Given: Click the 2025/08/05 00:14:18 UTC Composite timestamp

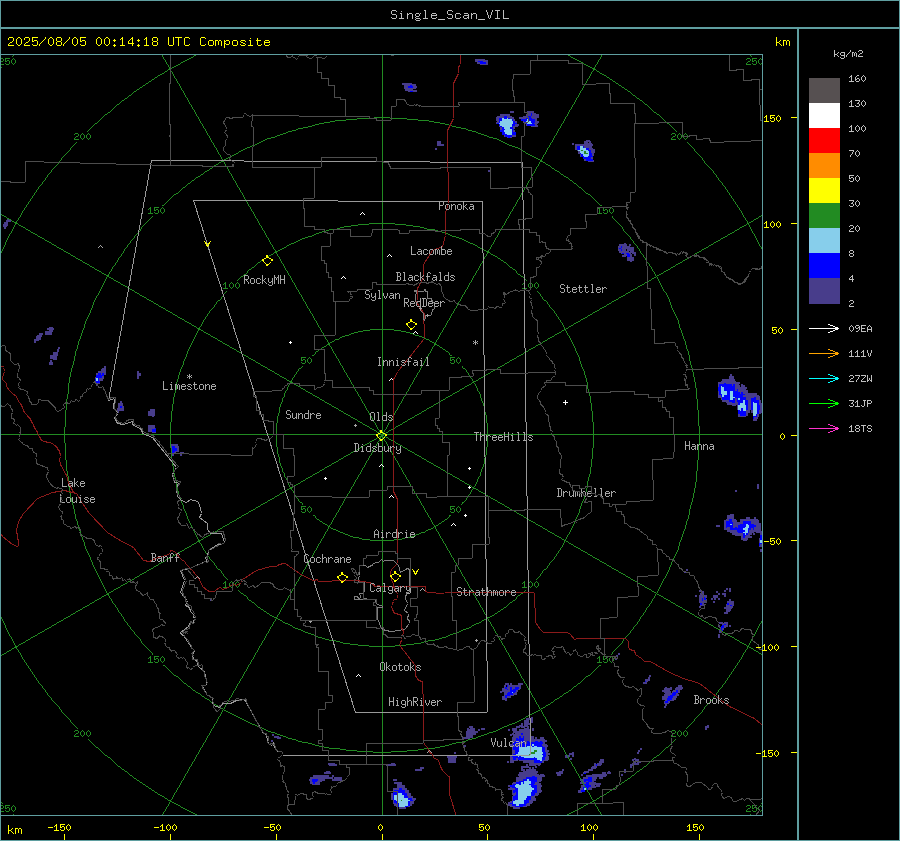Looking at the screenshot, I should [x=138, y=42].
